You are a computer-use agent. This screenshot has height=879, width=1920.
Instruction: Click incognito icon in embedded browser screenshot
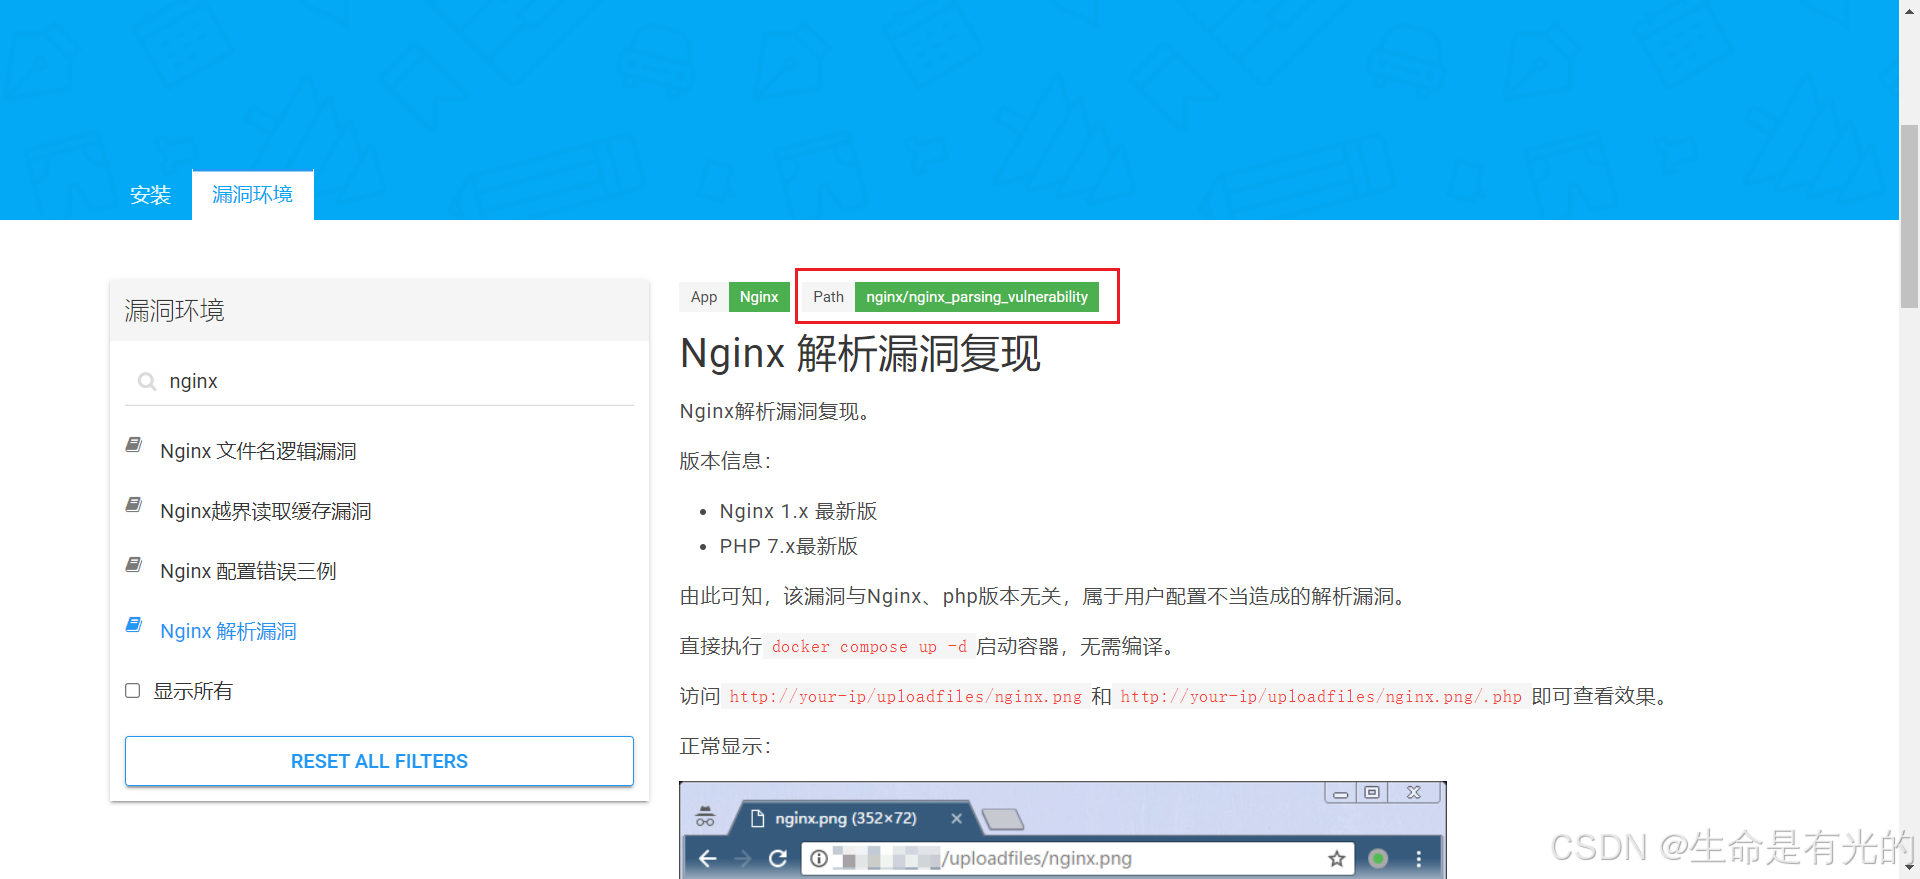[x=705, y=816]
